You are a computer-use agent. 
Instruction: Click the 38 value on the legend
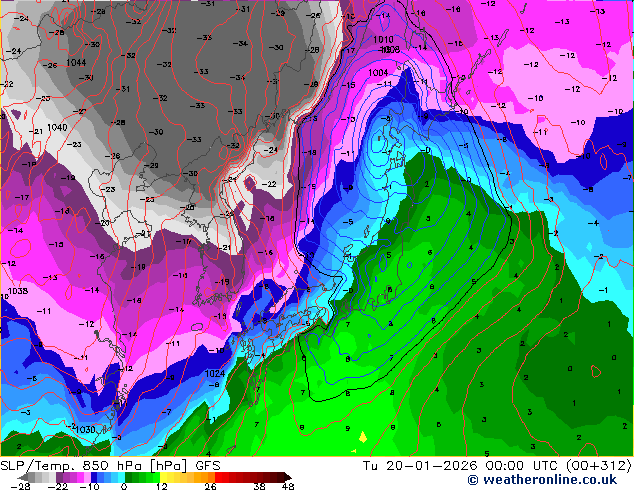pyautogui.click(x=259, y=486)
